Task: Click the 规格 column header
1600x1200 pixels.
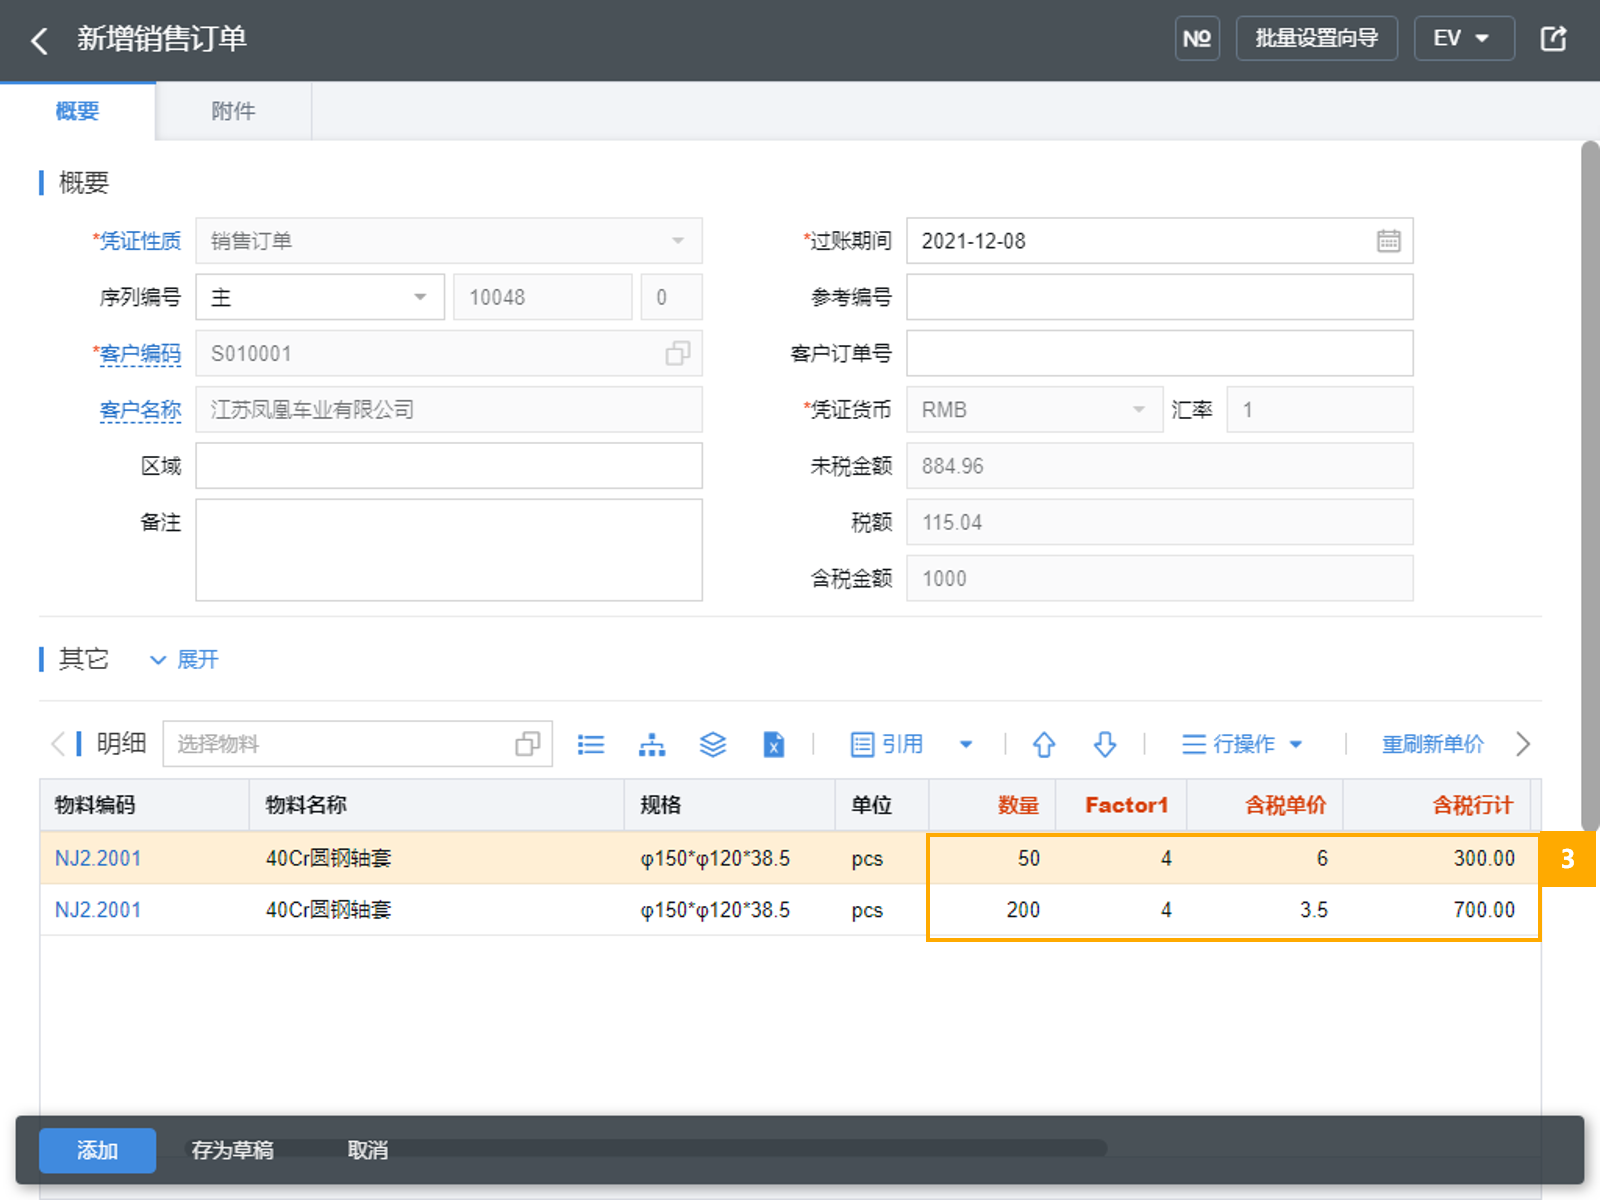Action: click(730, 805)
